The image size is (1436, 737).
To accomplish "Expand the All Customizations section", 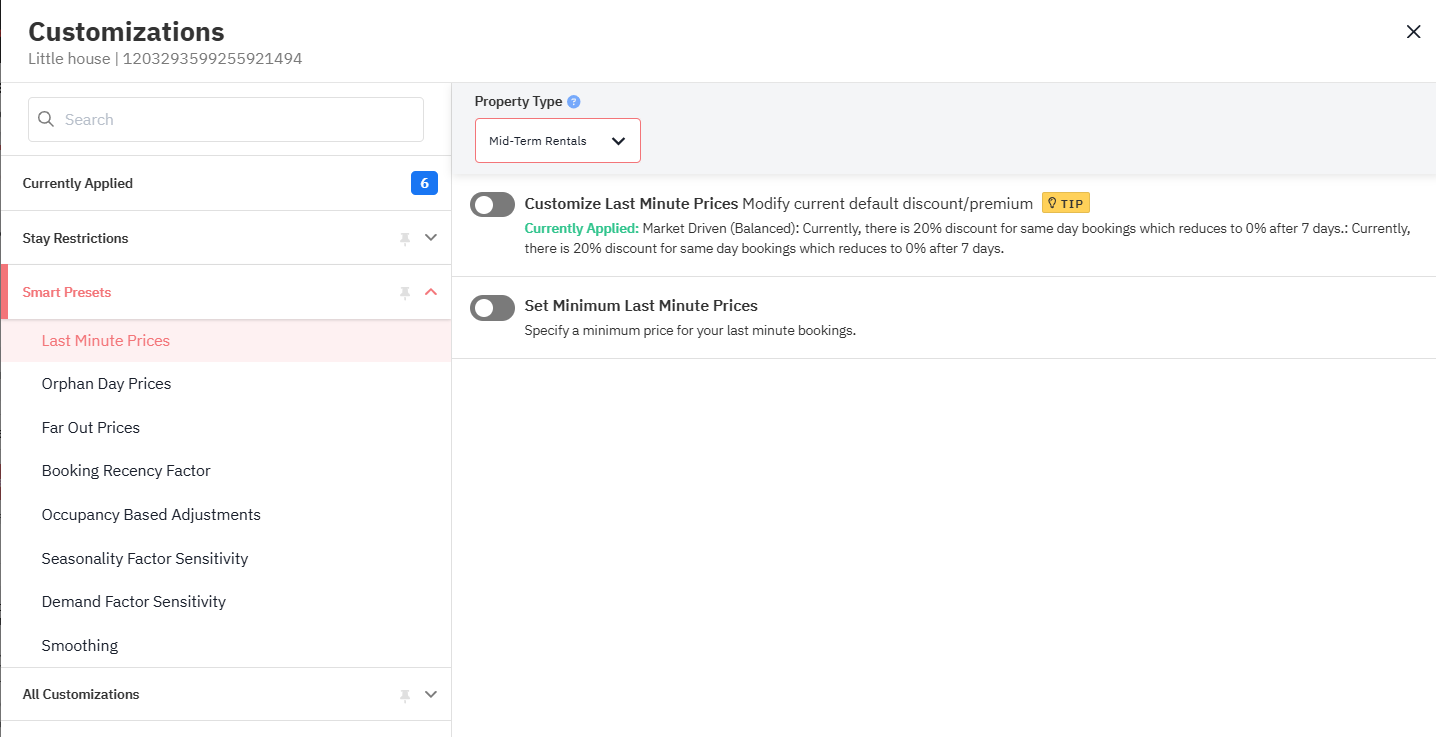I will click(431, 694).
